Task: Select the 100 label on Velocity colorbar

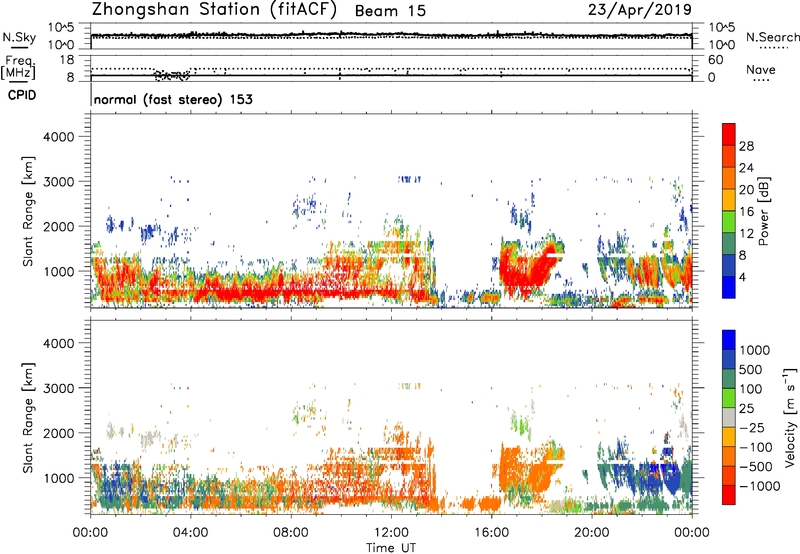Action: coord(751,389)
